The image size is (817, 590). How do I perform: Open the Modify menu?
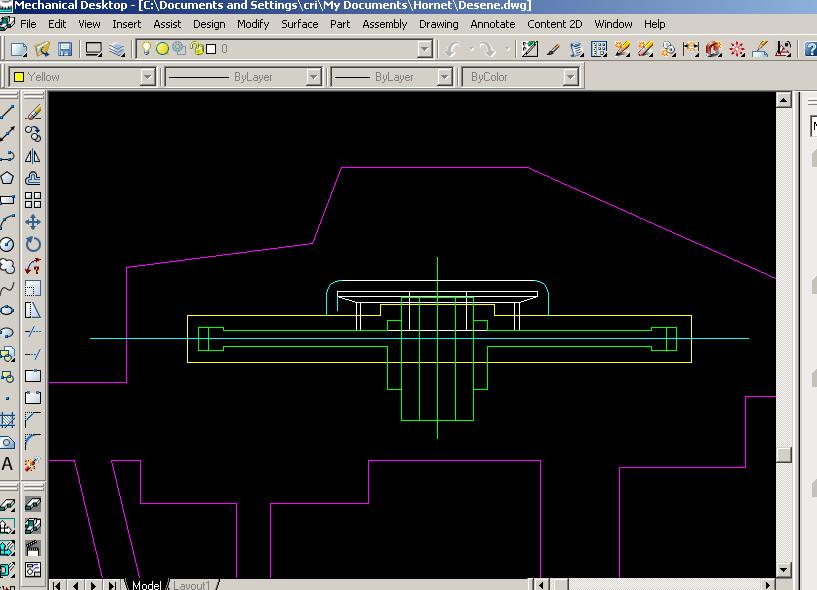click(x=253, y=24)
